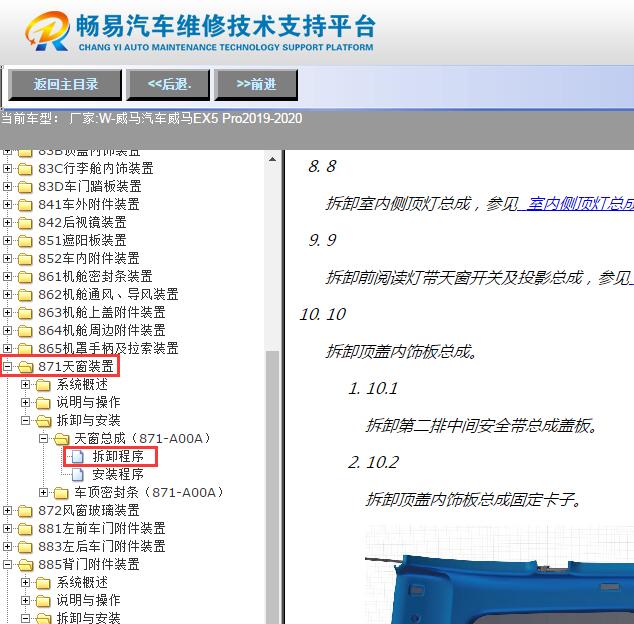Click the text 拆卸顶盖内饰板总成。
Viewport: 634px width, 624px height.
[x=402, y=351]
